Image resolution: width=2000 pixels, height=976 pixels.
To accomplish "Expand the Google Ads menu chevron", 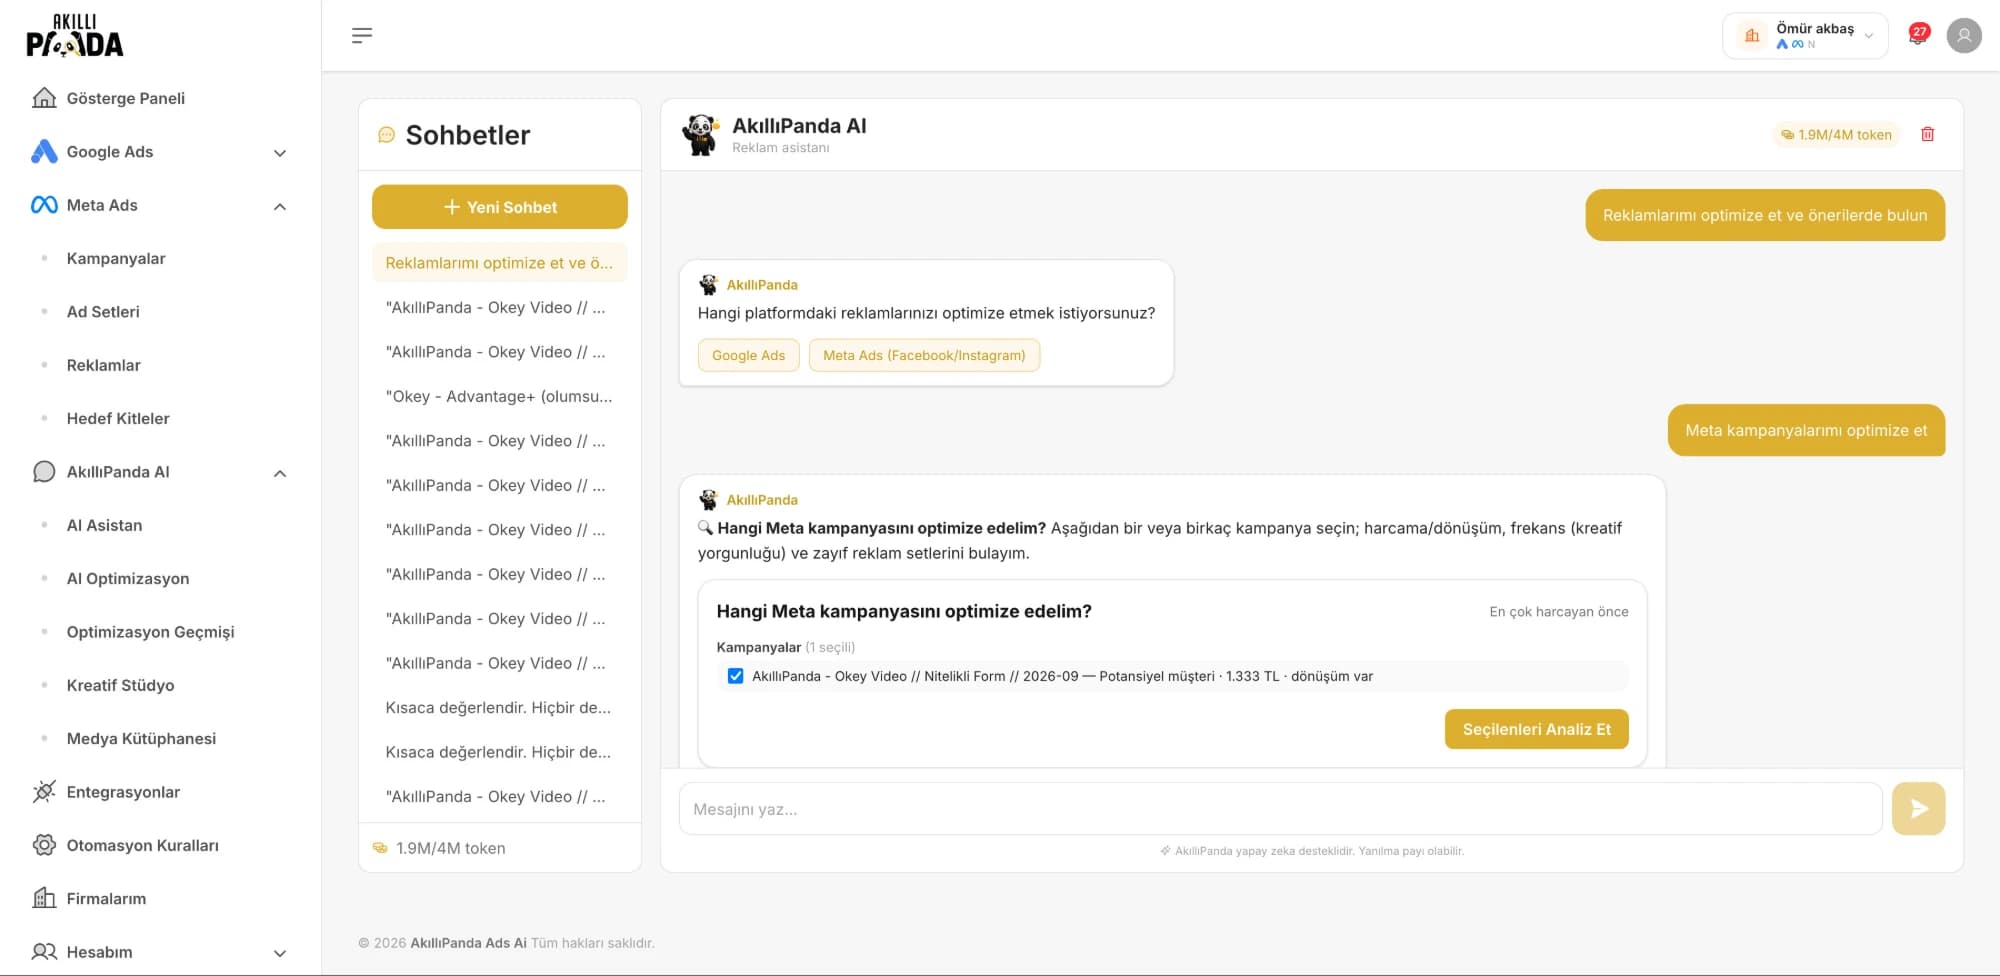I will click(x=280, y=153).
